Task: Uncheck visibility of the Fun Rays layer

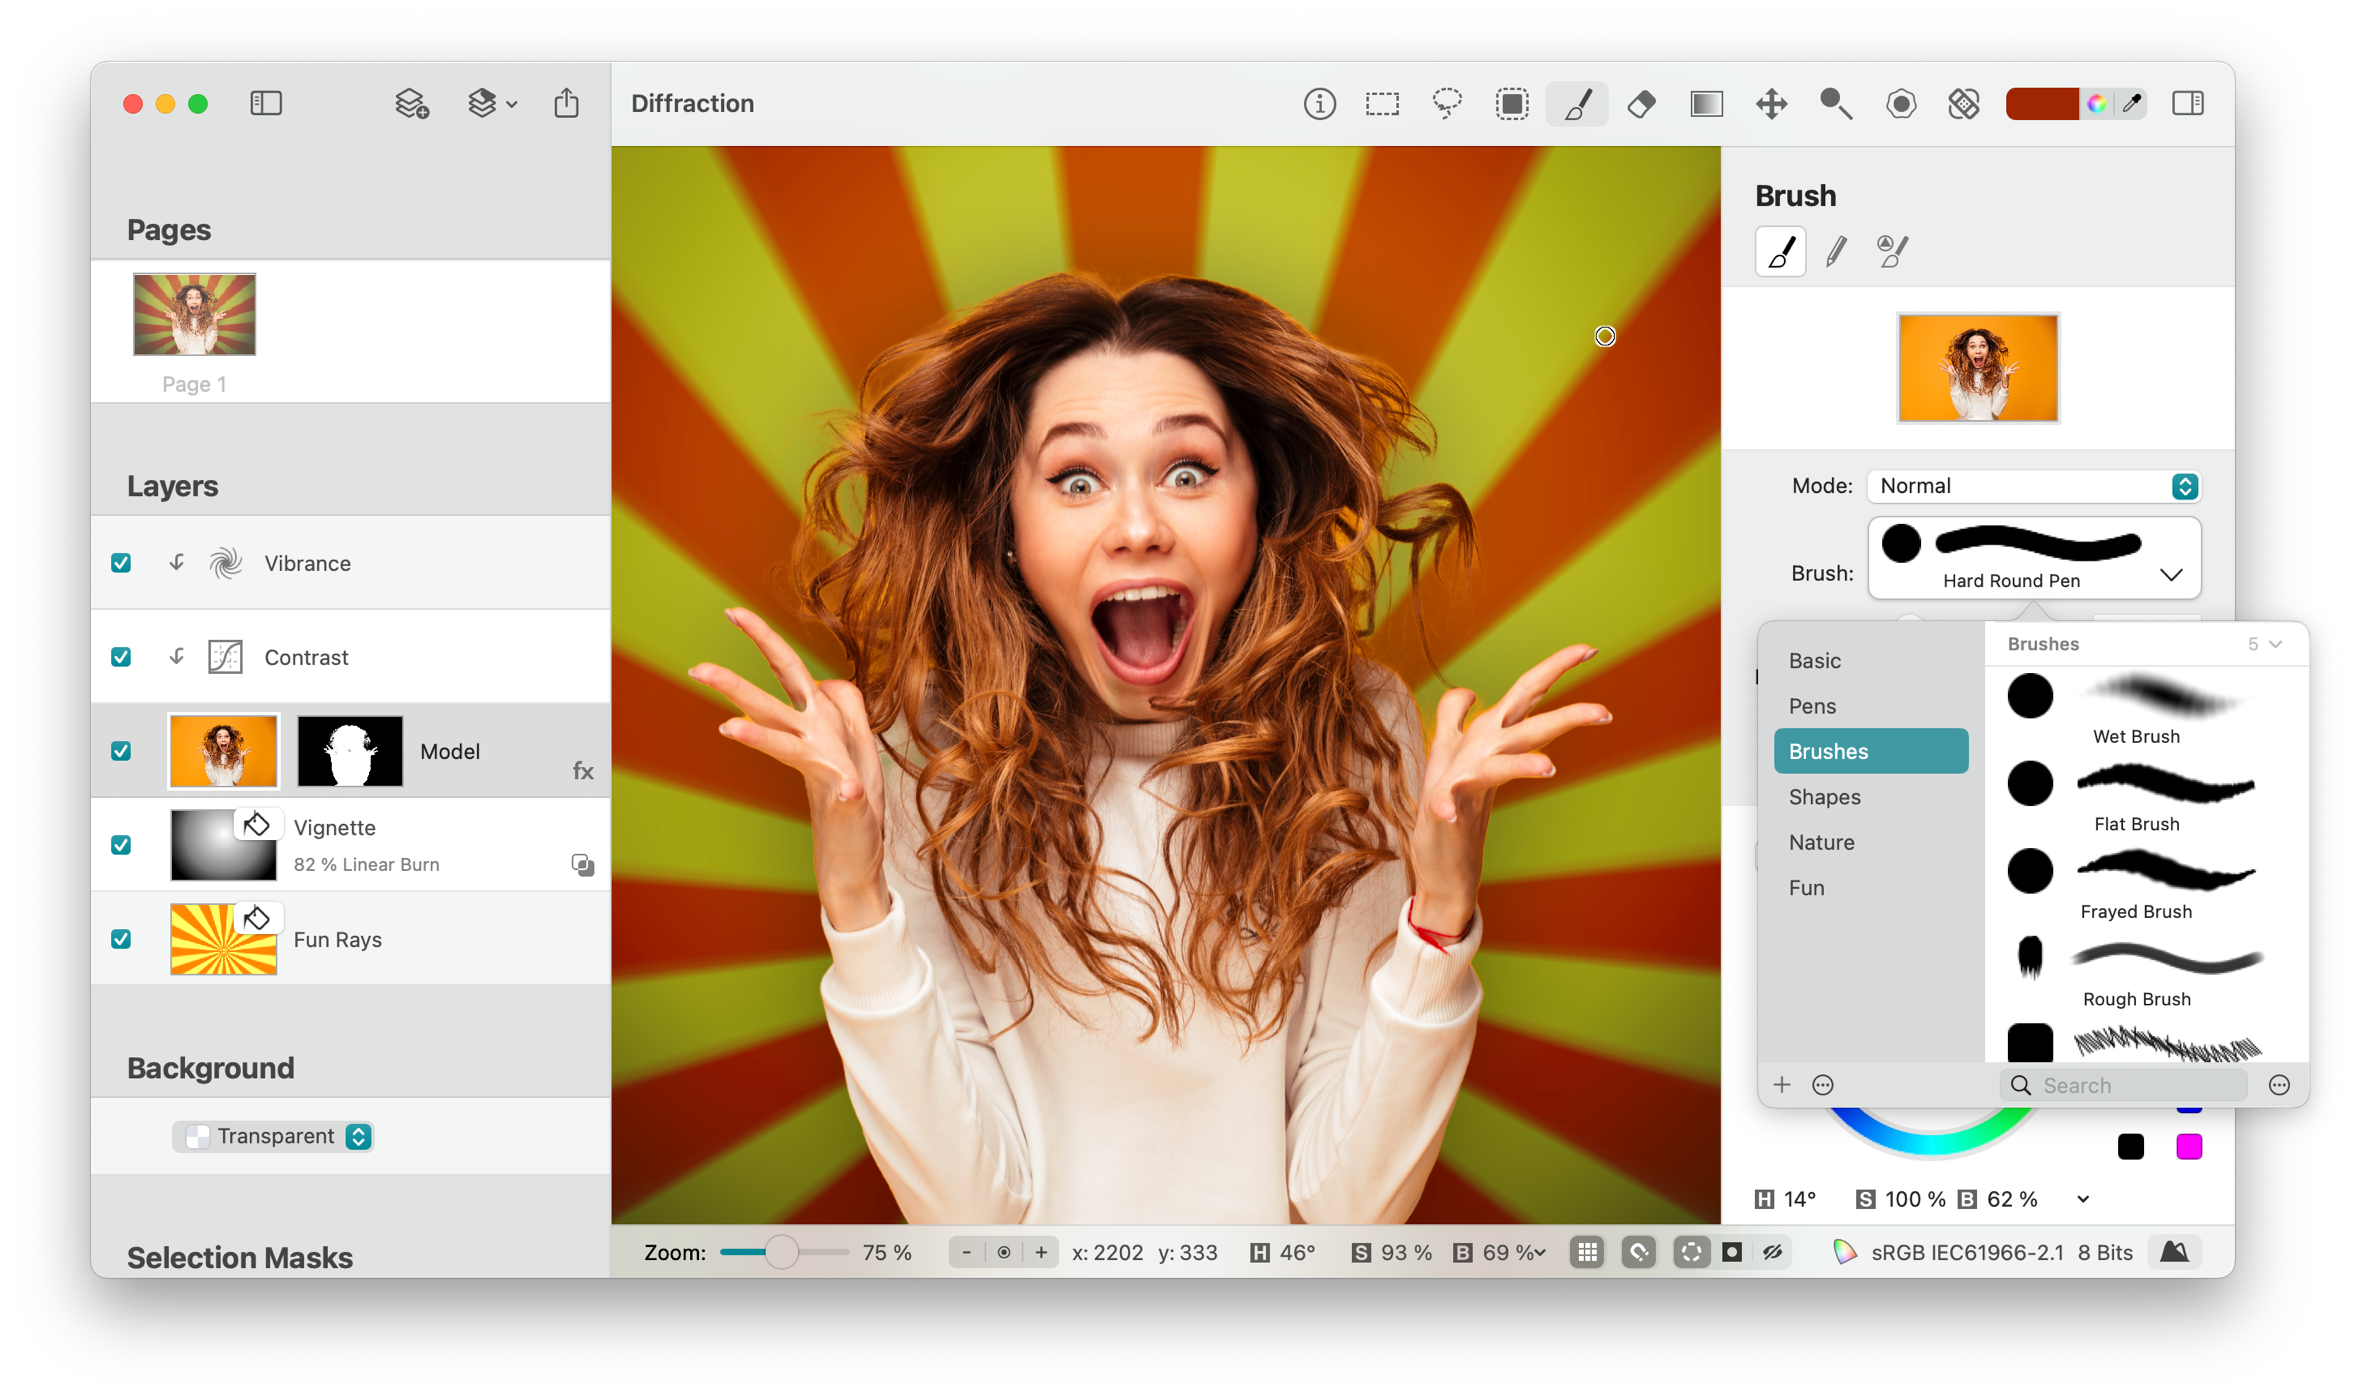Action: 121,940
